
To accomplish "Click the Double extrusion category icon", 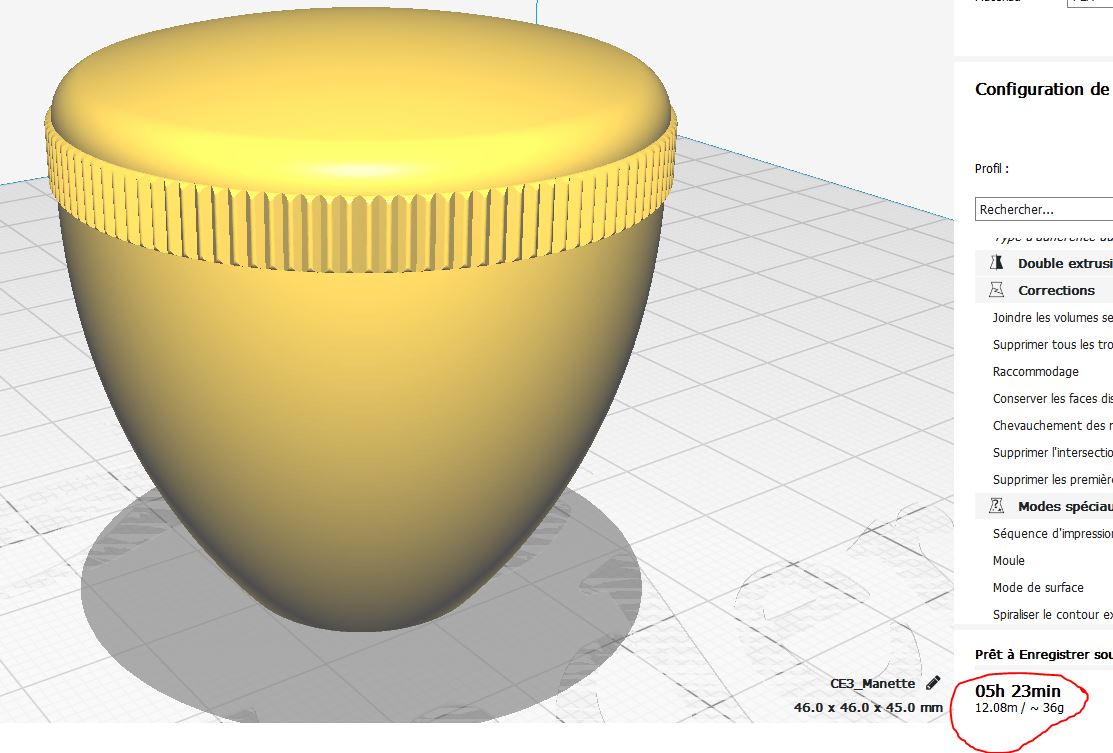I will 996,263.
